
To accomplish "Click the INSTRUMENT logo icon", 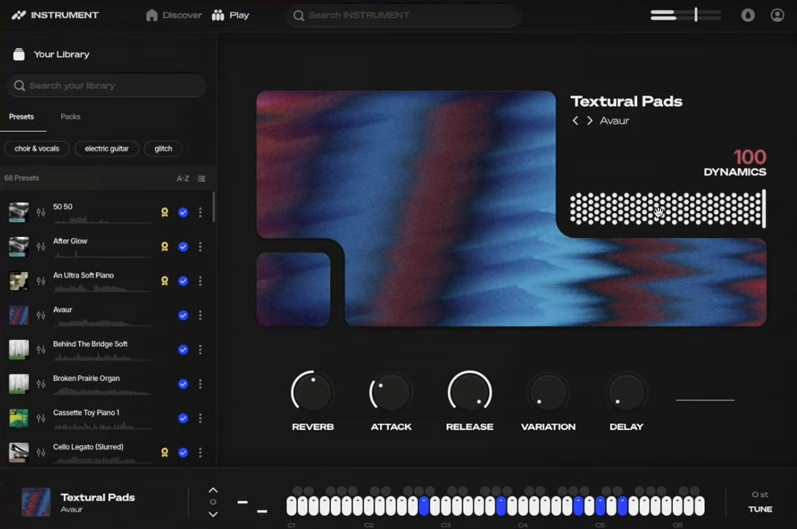I will pos(19,15).
